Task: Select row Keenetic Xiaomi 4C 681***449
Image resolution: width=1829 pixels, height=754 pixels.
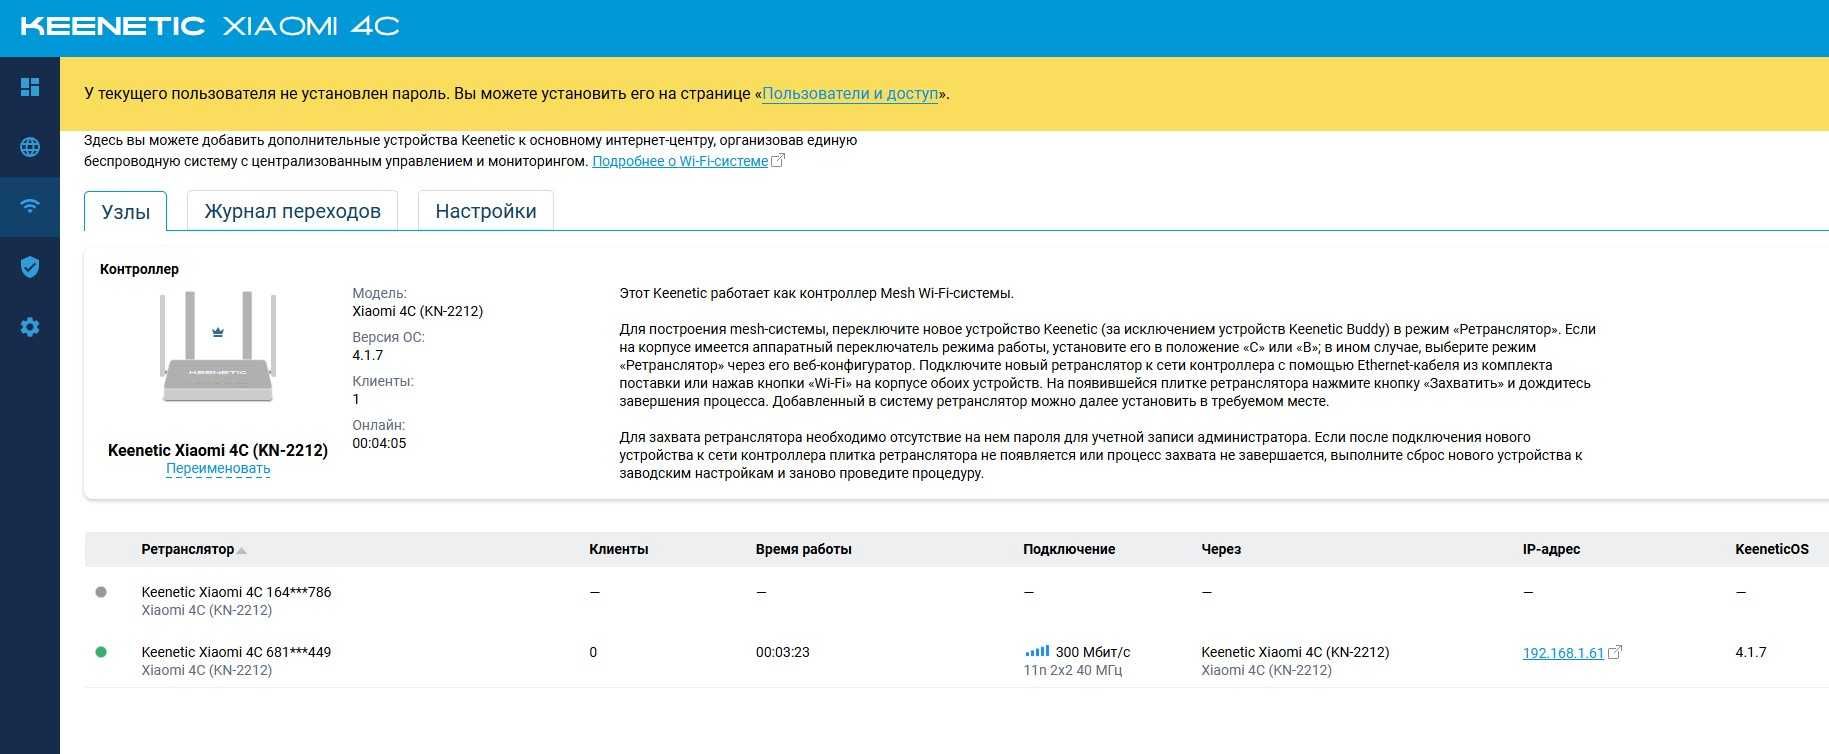Action: pyautogui.click(x=956, y=660)
